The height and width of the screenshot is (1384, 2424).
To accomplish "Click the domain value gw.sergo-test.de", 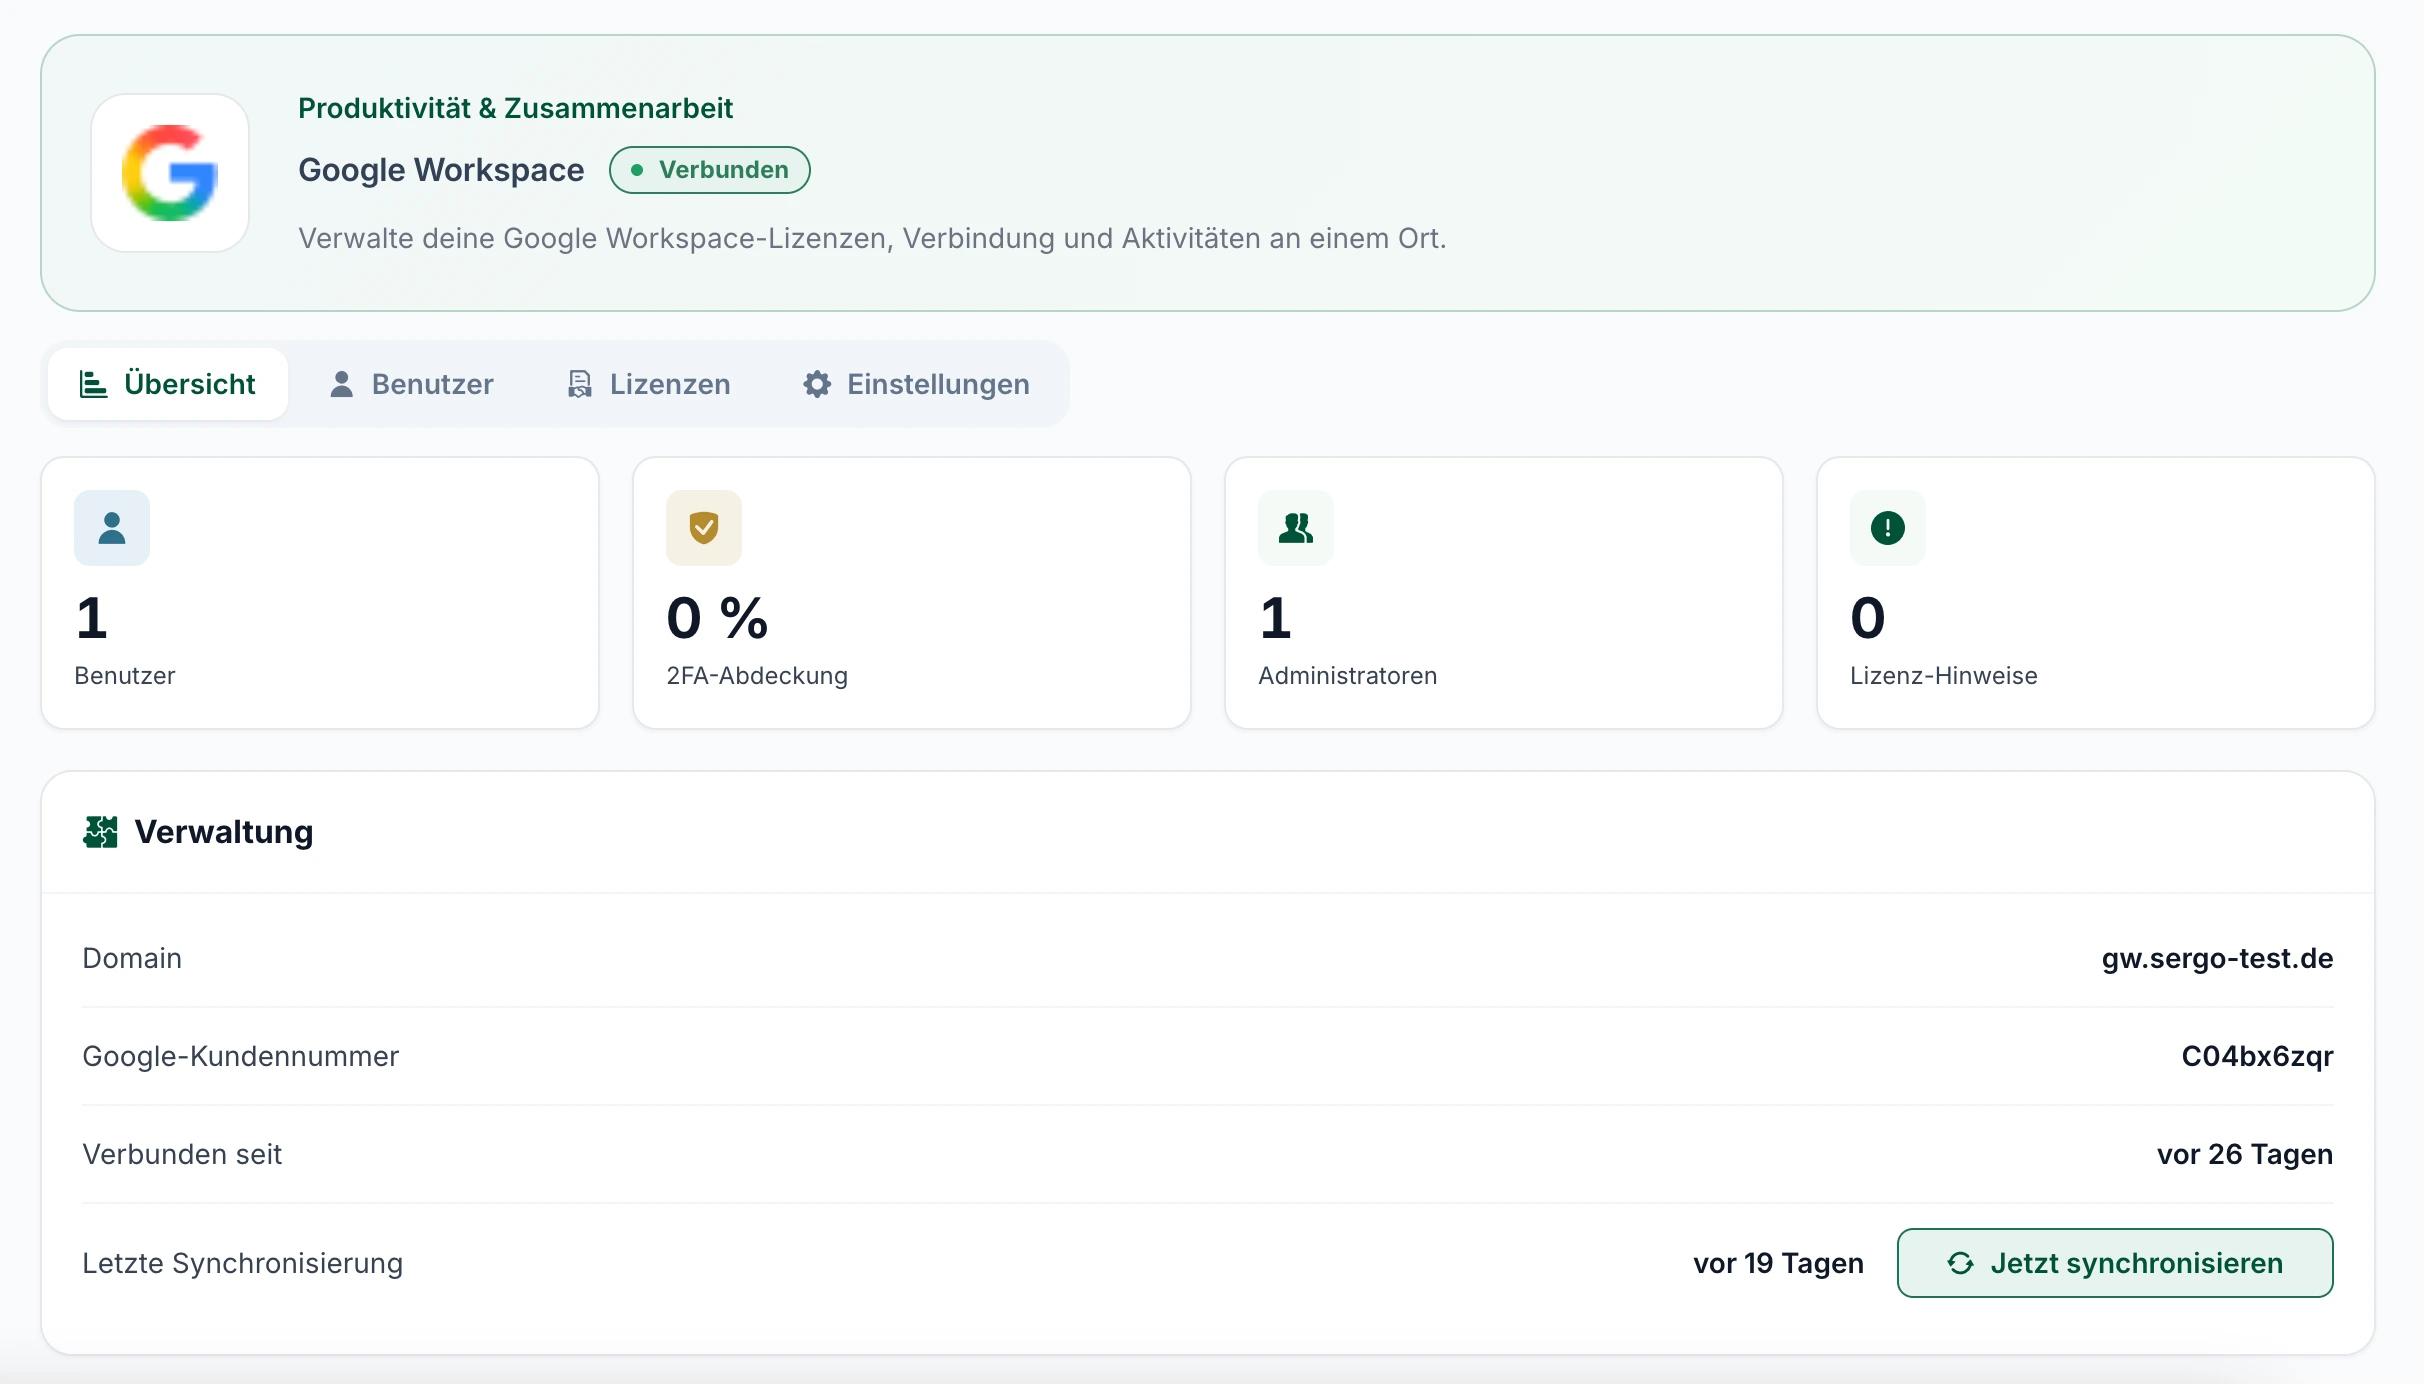I will (x=2217, y=958).
